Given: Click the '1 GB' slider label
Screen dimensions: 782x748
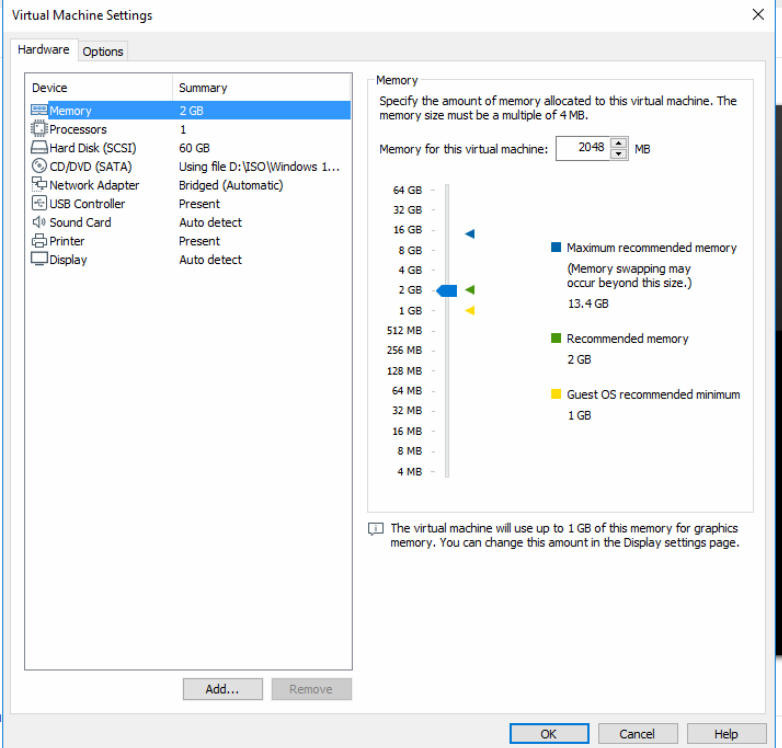Looking at the screenshot, I should [410, 311].
